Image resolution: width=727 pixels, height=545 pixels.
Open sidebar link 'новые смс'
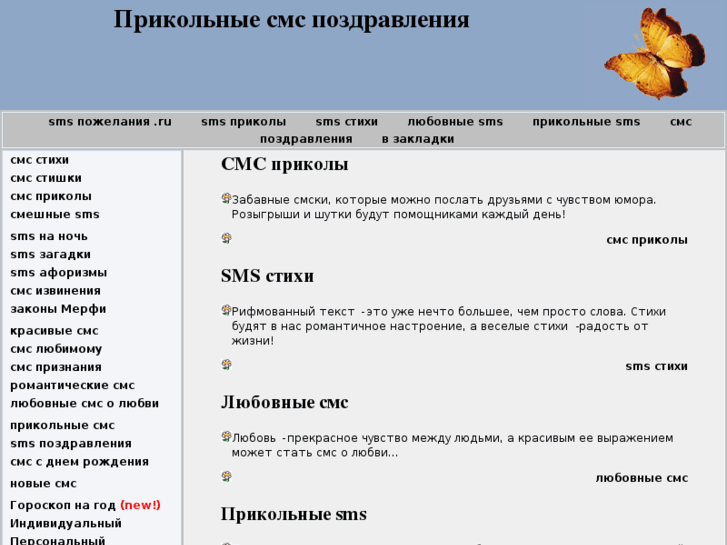point(43,483)
